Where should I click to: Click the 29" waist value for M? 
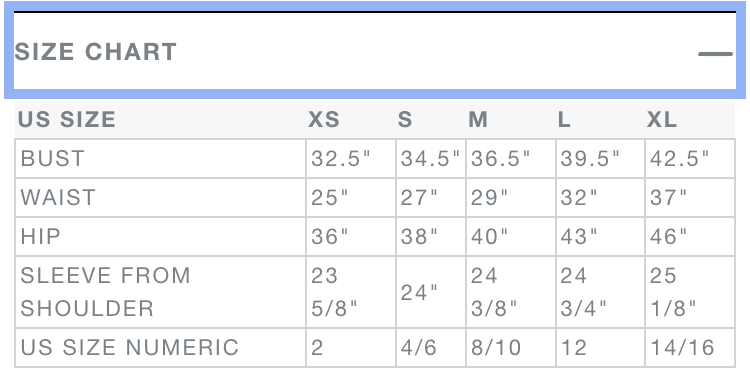489,197
